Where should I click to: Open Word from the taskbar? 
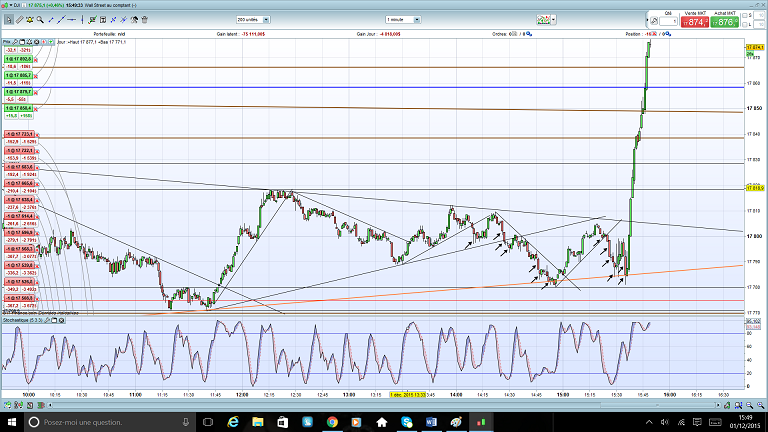(431, 422)
